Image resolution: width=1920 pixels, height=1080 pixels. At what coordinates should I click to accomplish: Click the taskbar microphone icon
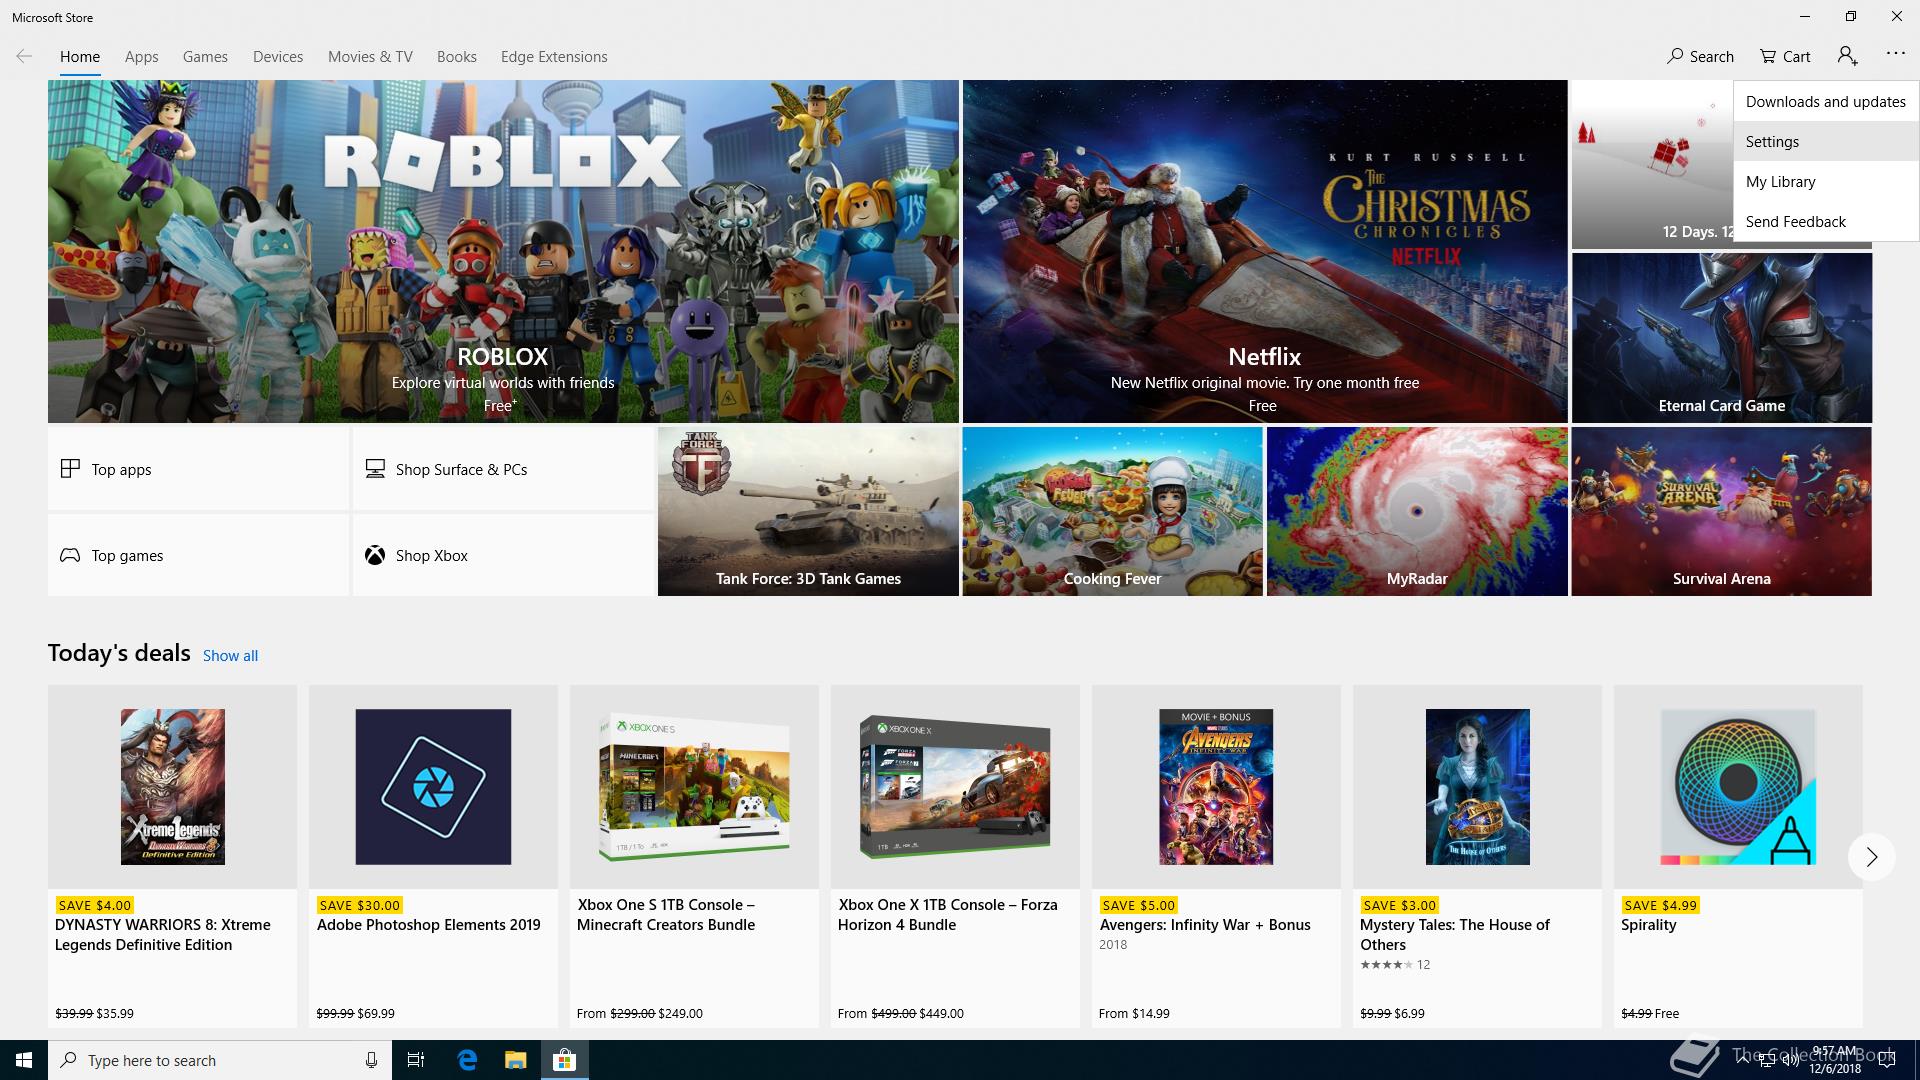(371, 1060)
